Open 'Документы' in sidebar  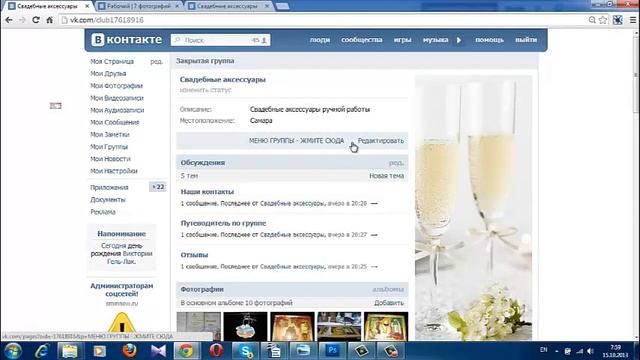click(x=108, y=200)
